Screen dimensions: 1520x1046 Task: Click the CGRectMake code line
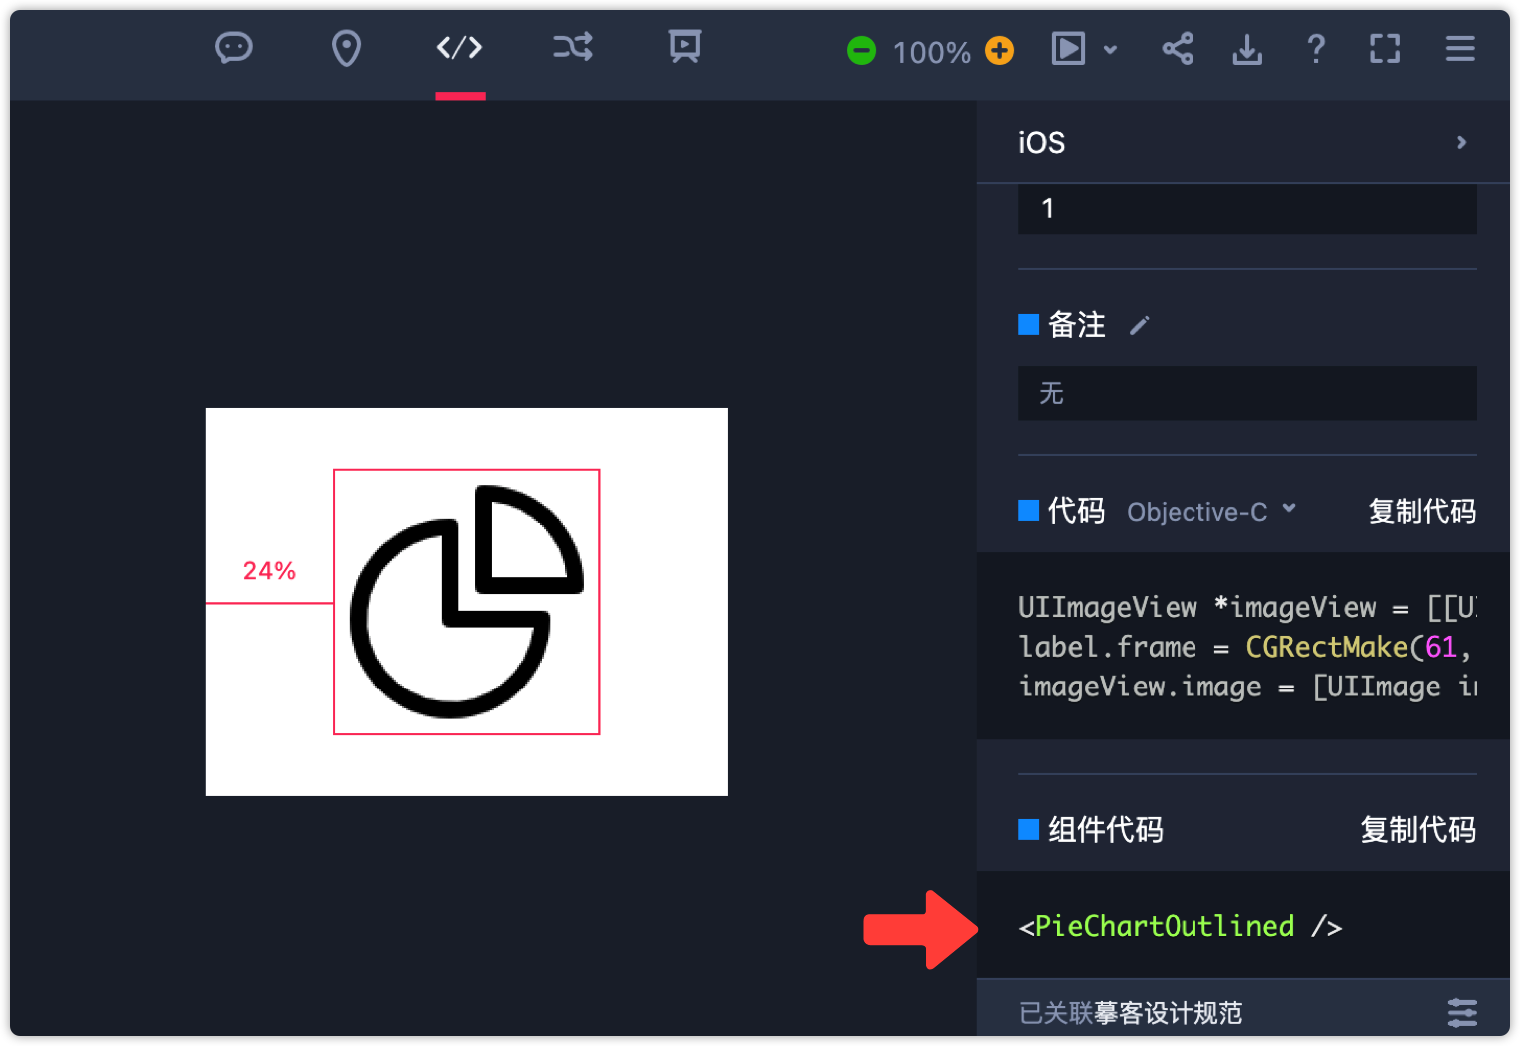click(x=1247, y=647)
